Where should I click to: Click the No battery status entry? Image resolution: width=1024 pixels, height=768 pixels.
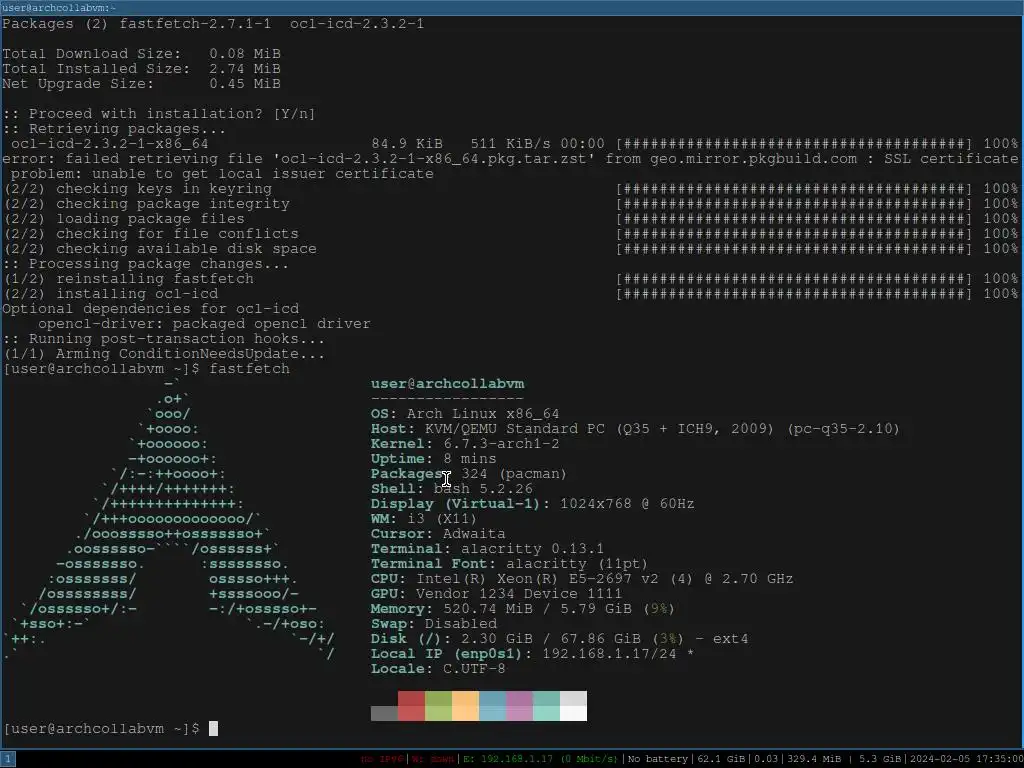(657, 759)
